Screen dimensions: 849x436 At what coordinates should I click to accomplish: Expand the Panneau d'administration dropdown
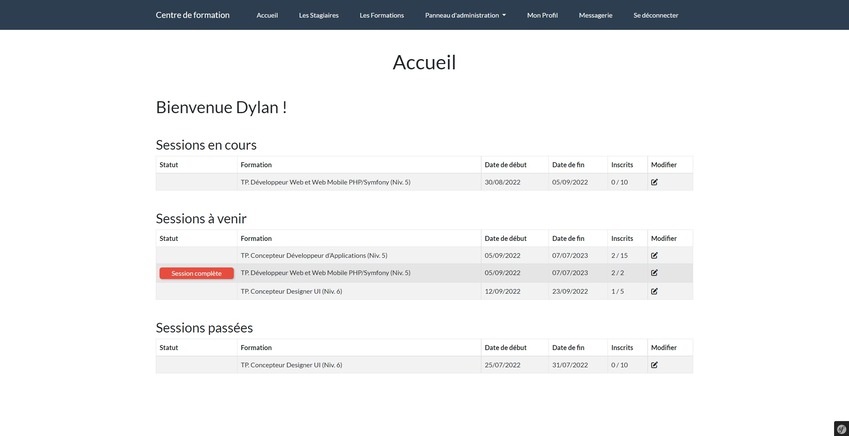465,15
